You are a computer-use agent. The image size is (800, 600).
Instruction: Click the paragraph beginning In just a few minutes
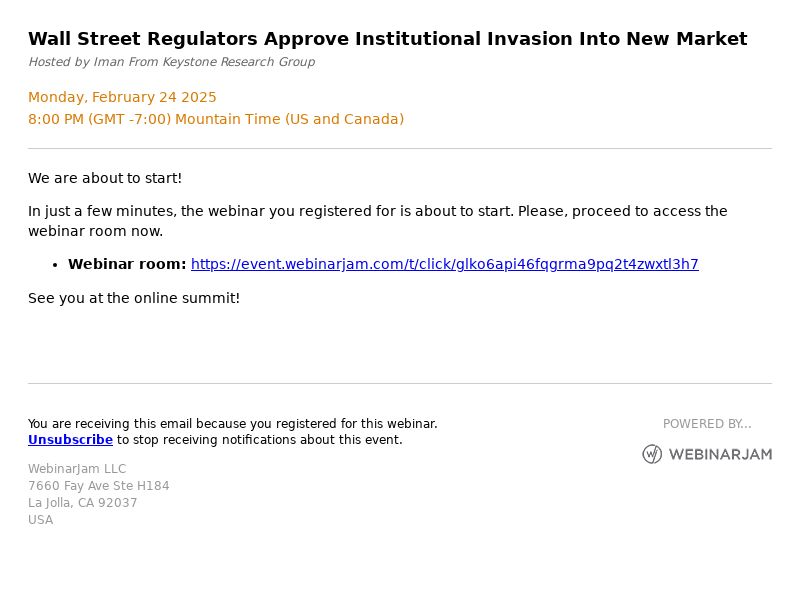point(378,221)
